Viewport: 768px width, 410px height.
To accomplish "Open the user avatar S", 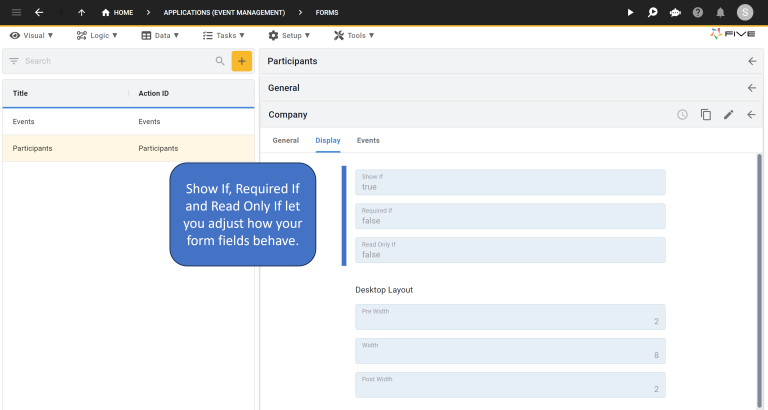I will tap(745, 12).
